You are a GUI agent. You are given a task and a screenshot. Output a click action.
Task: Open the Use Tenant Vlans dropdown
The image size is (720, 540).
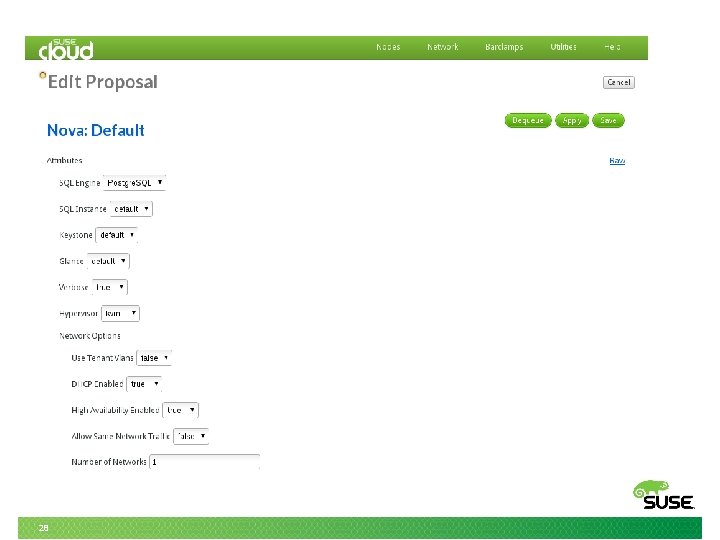(154, 358)
